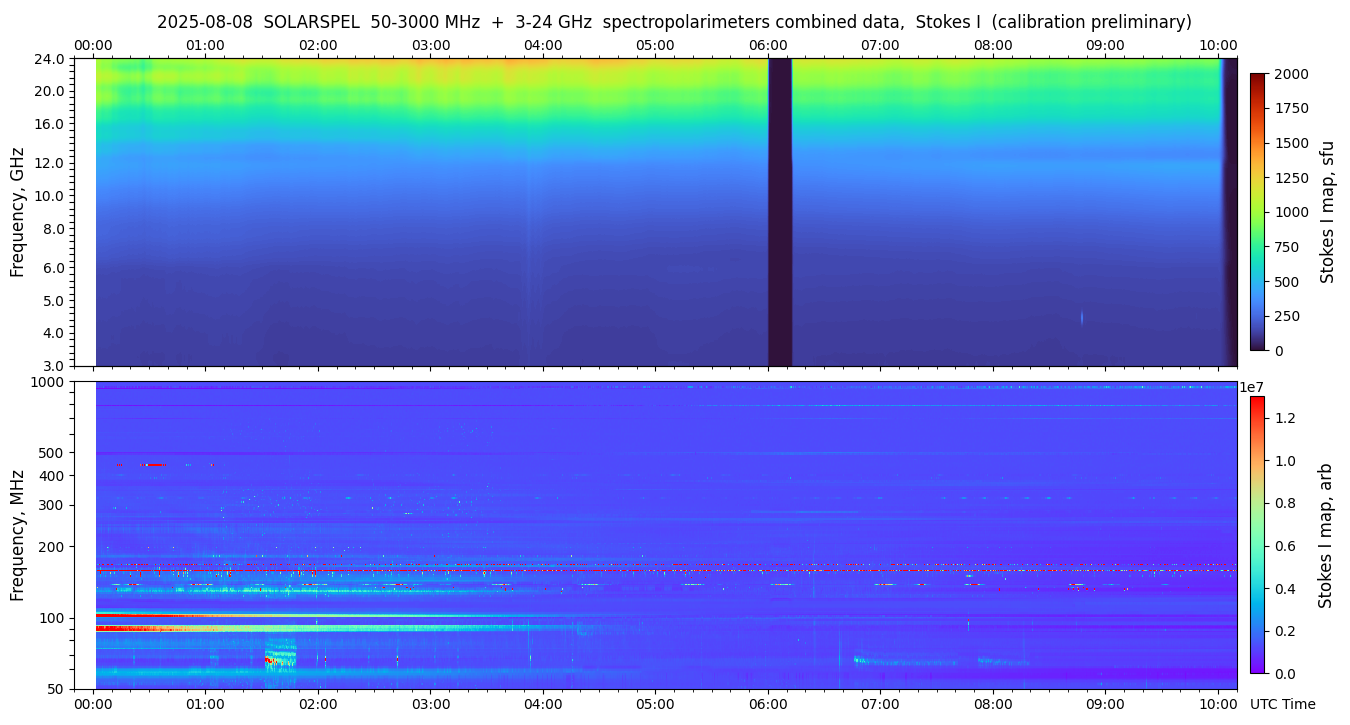
Task: Click the red streak at 450 MHz
Action: 151,464
